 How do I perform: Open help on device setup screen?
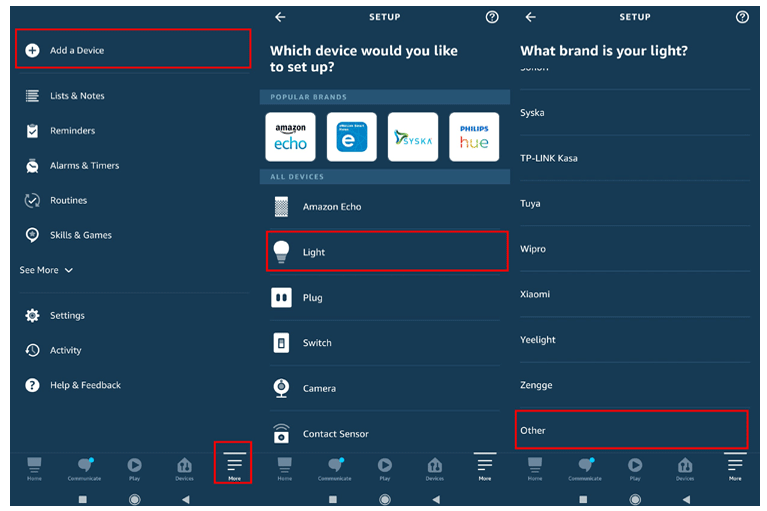(x=492, y=17)
